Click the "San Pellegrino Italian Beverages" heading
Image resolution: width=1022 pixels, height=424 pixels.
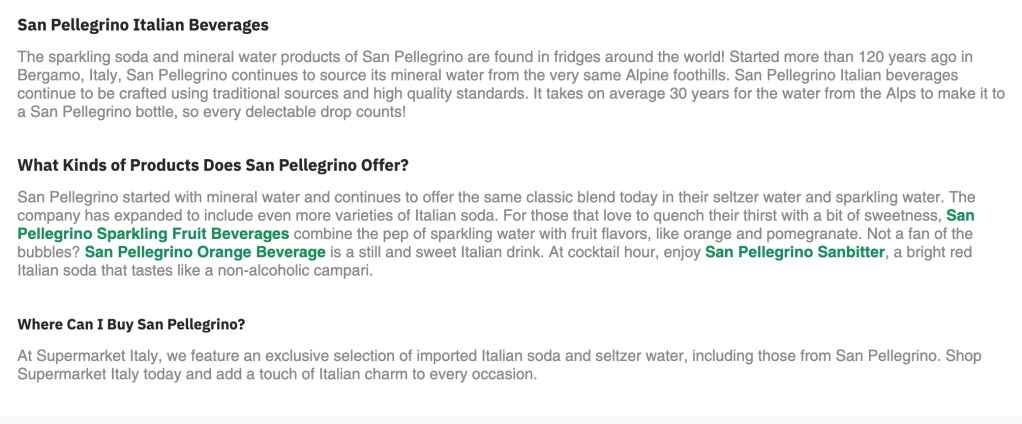point(143,25)
